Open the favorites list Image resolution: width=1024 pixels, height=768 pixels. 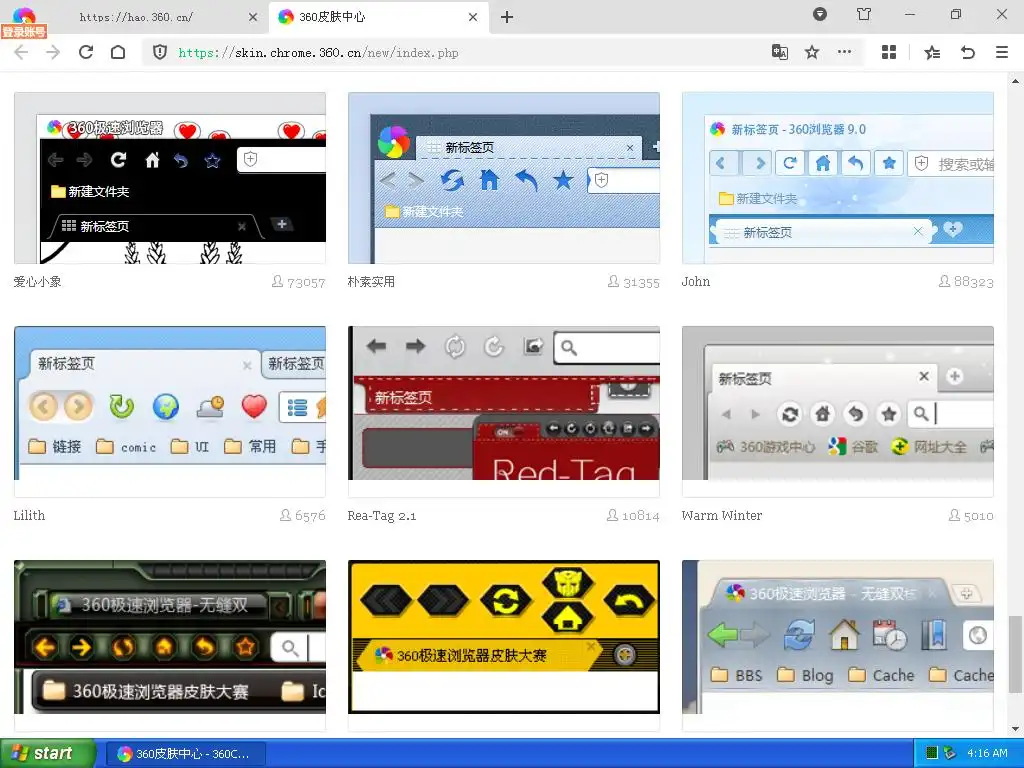(933, 52)
